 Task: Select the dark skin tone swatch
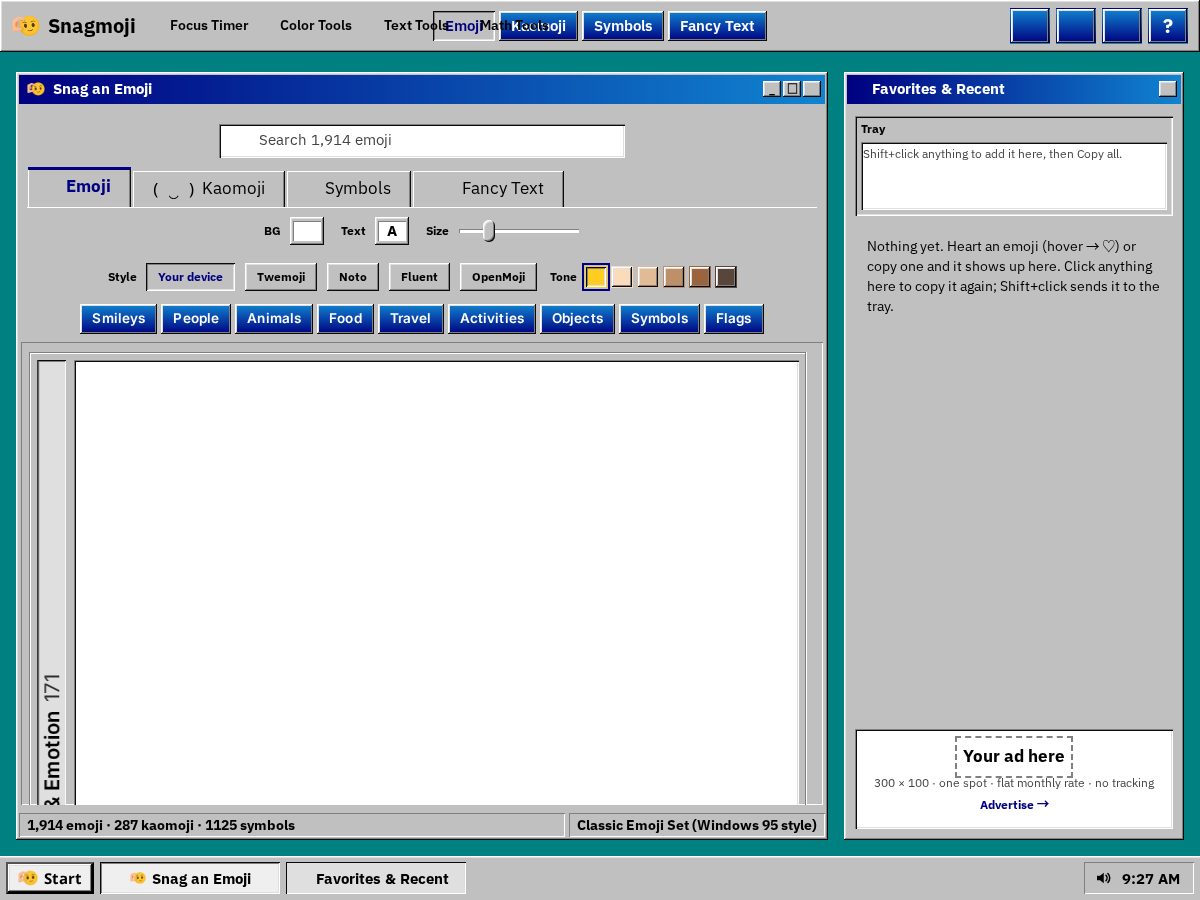tap(726, 277)
